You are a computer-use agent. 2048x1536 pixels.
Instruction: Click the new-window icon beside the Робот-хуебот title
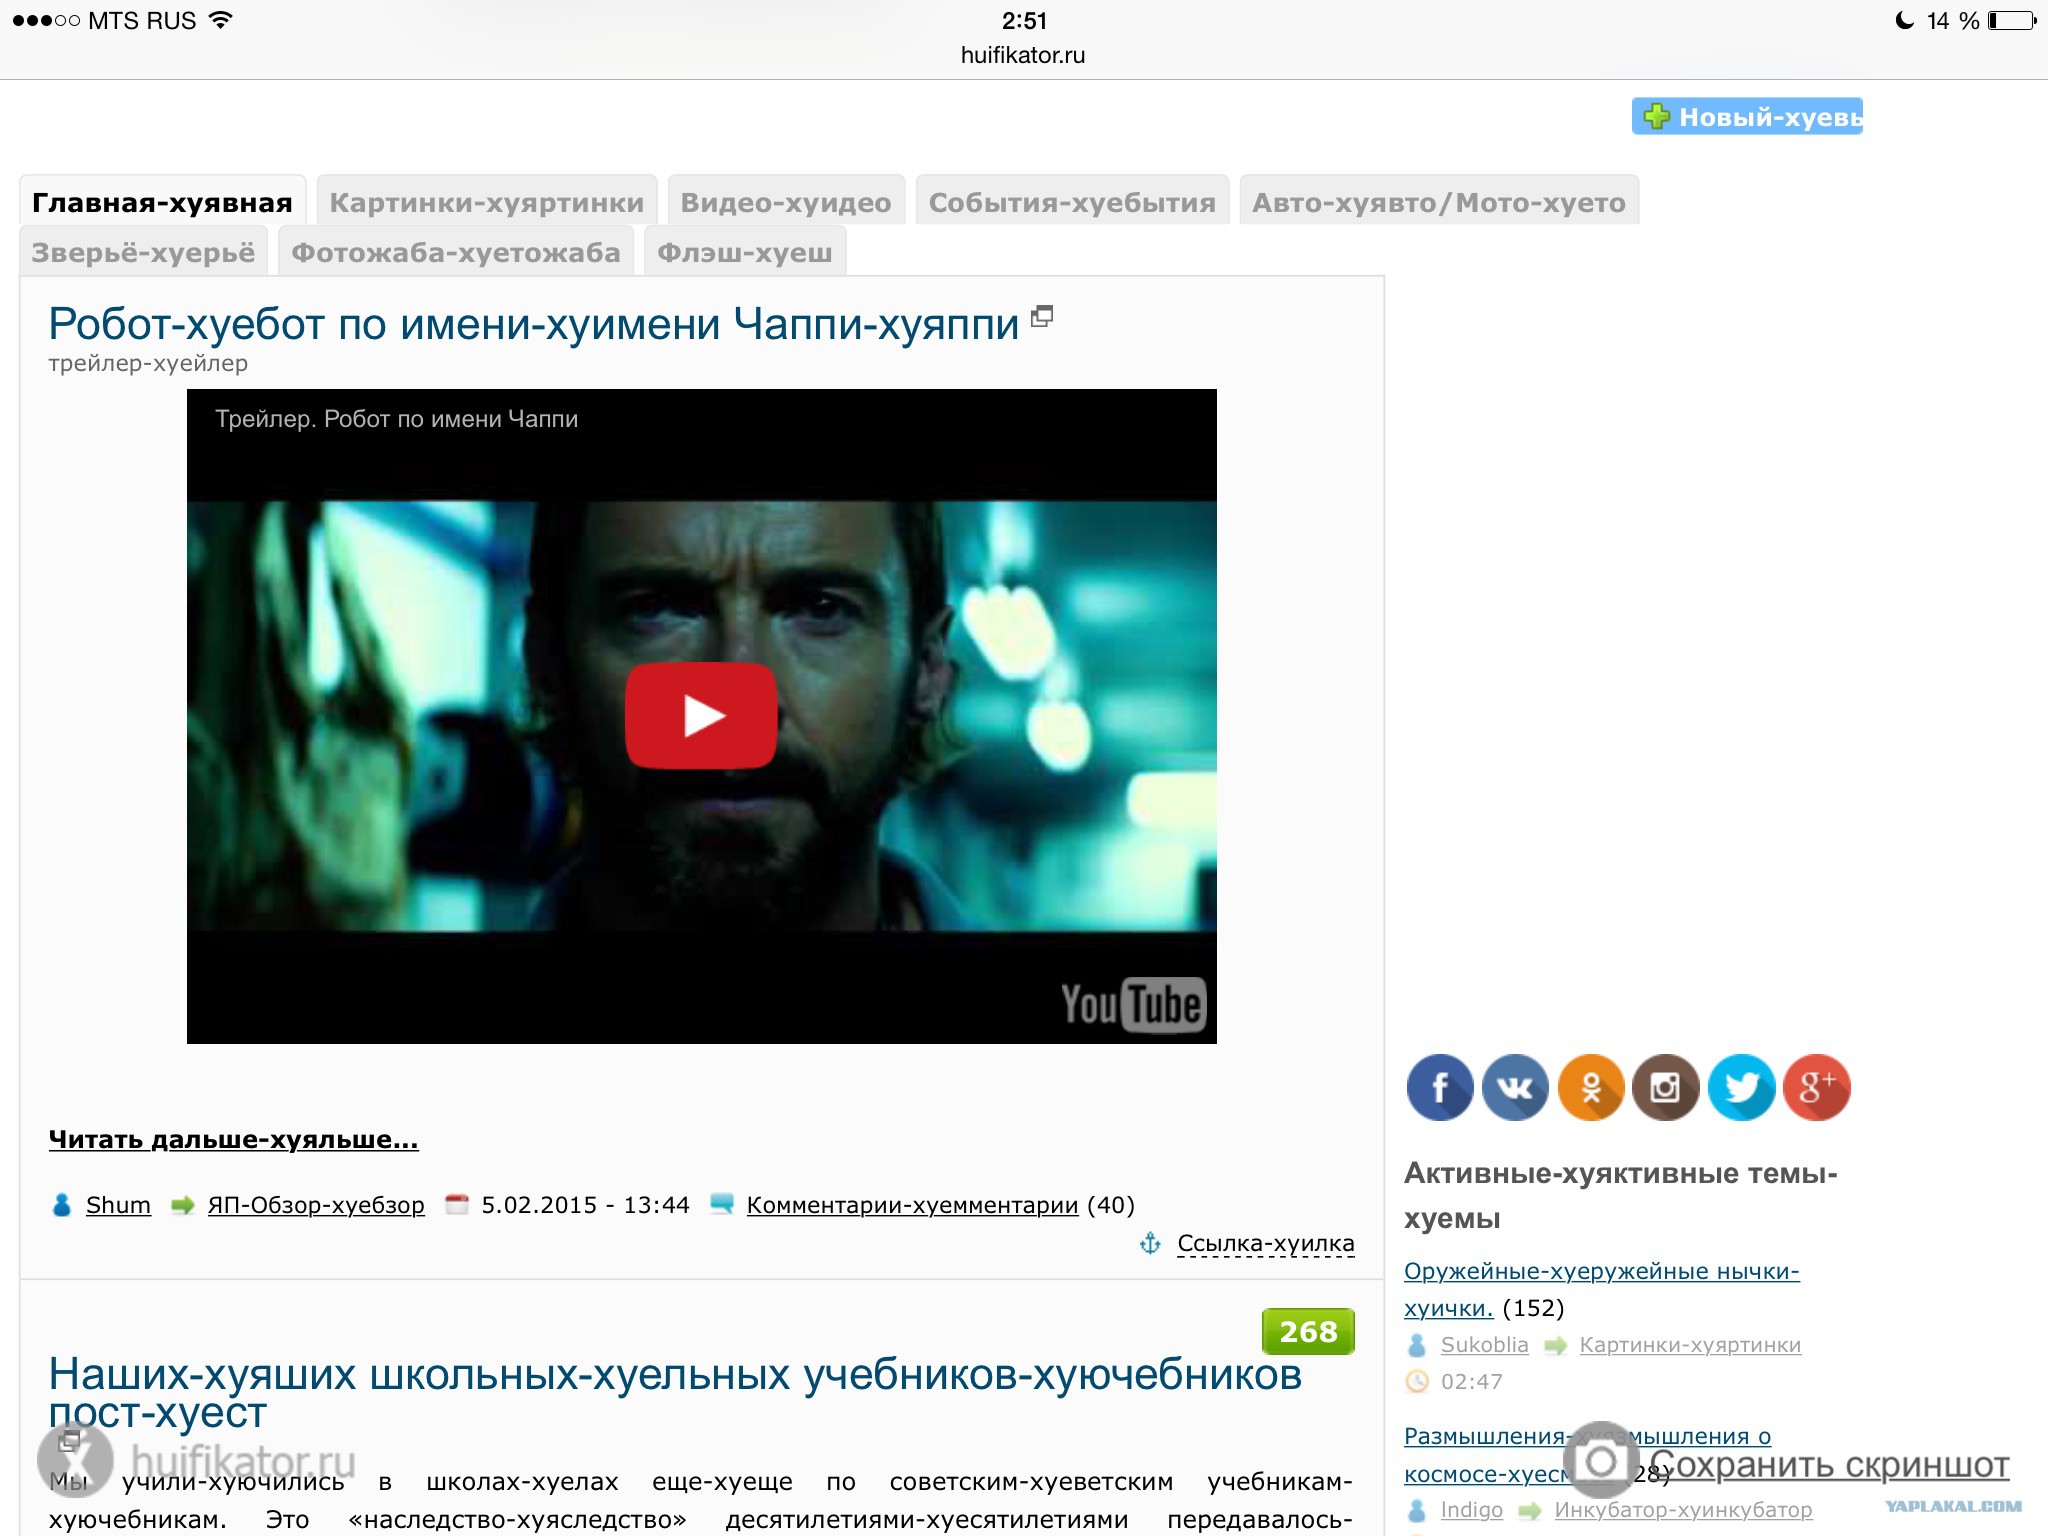click(1042, 316)
